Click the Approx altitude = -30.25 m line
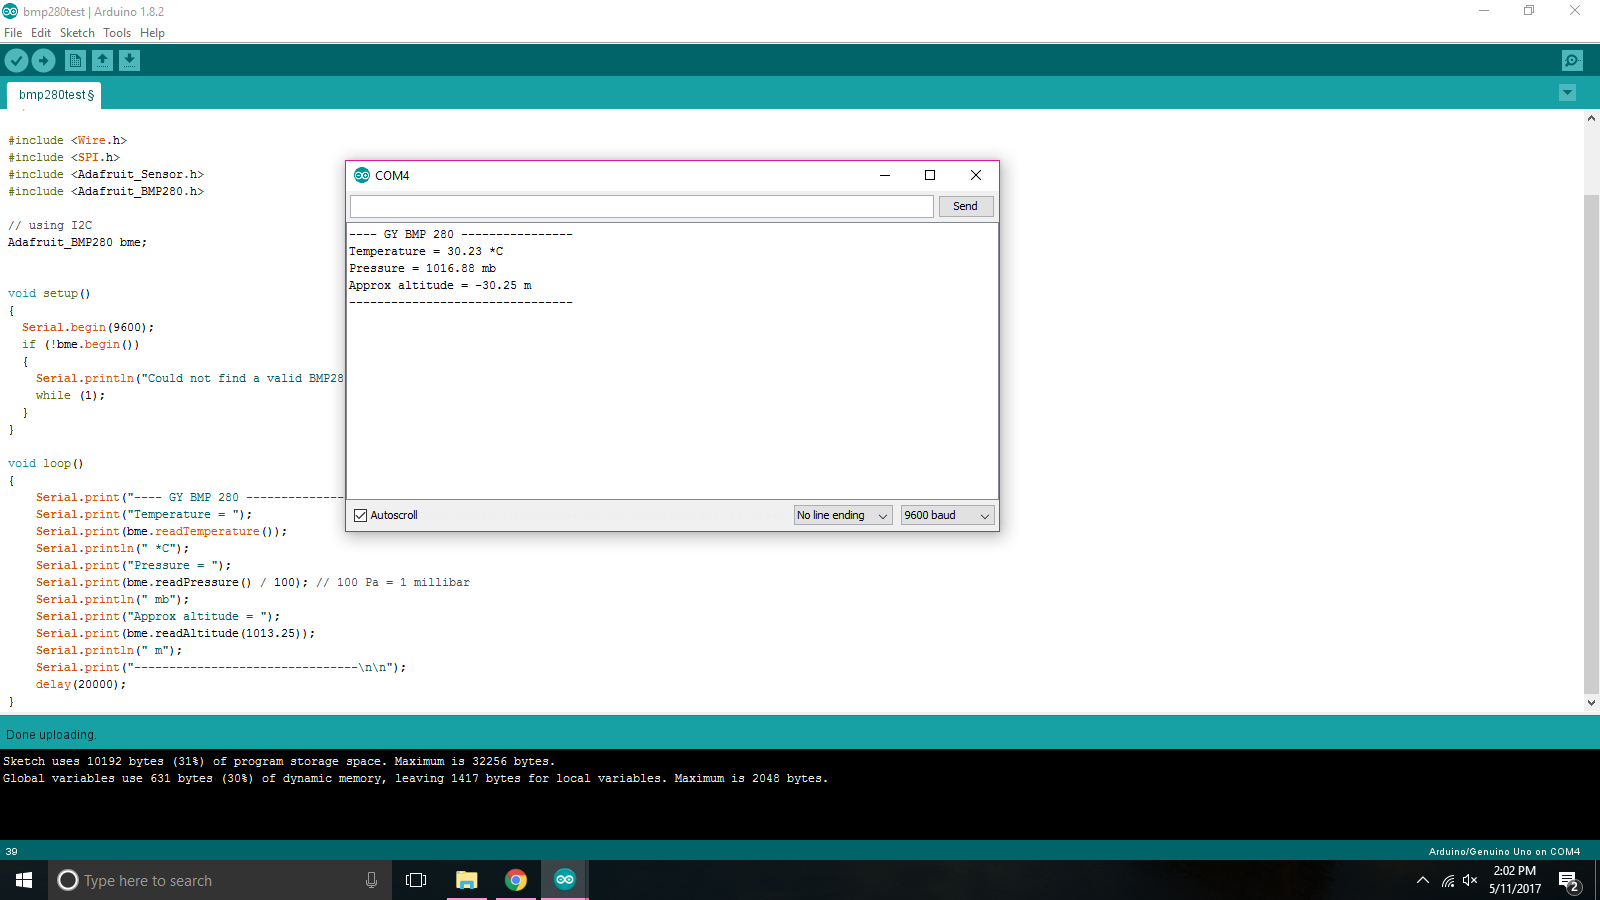 point(440,286)
